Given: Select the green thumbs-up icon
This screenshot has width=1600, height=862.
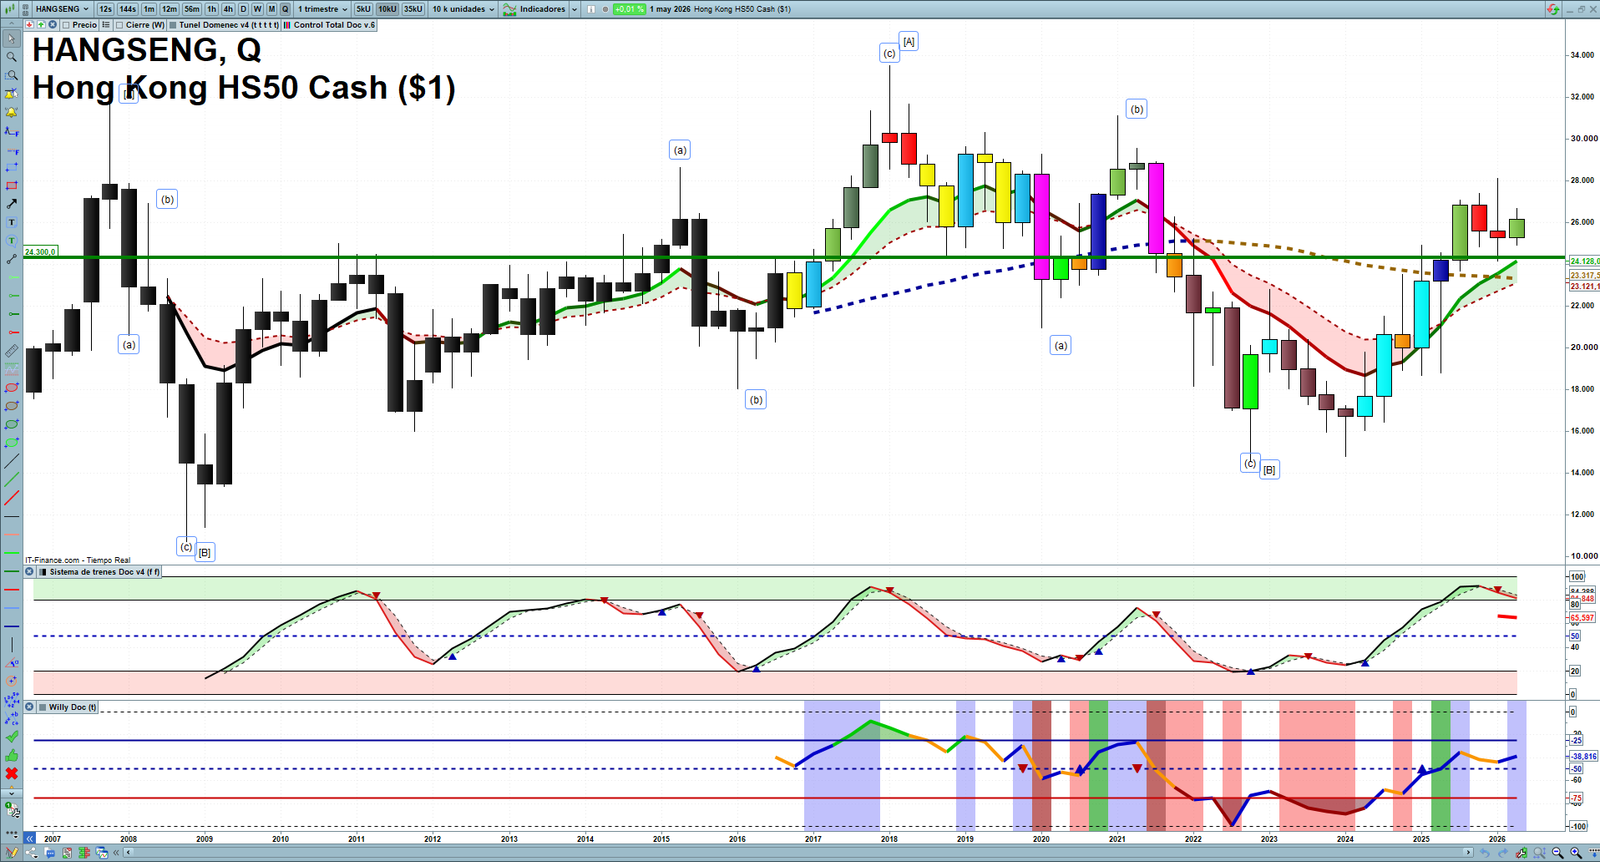Looking at the screenshot, I should (11, 755).
